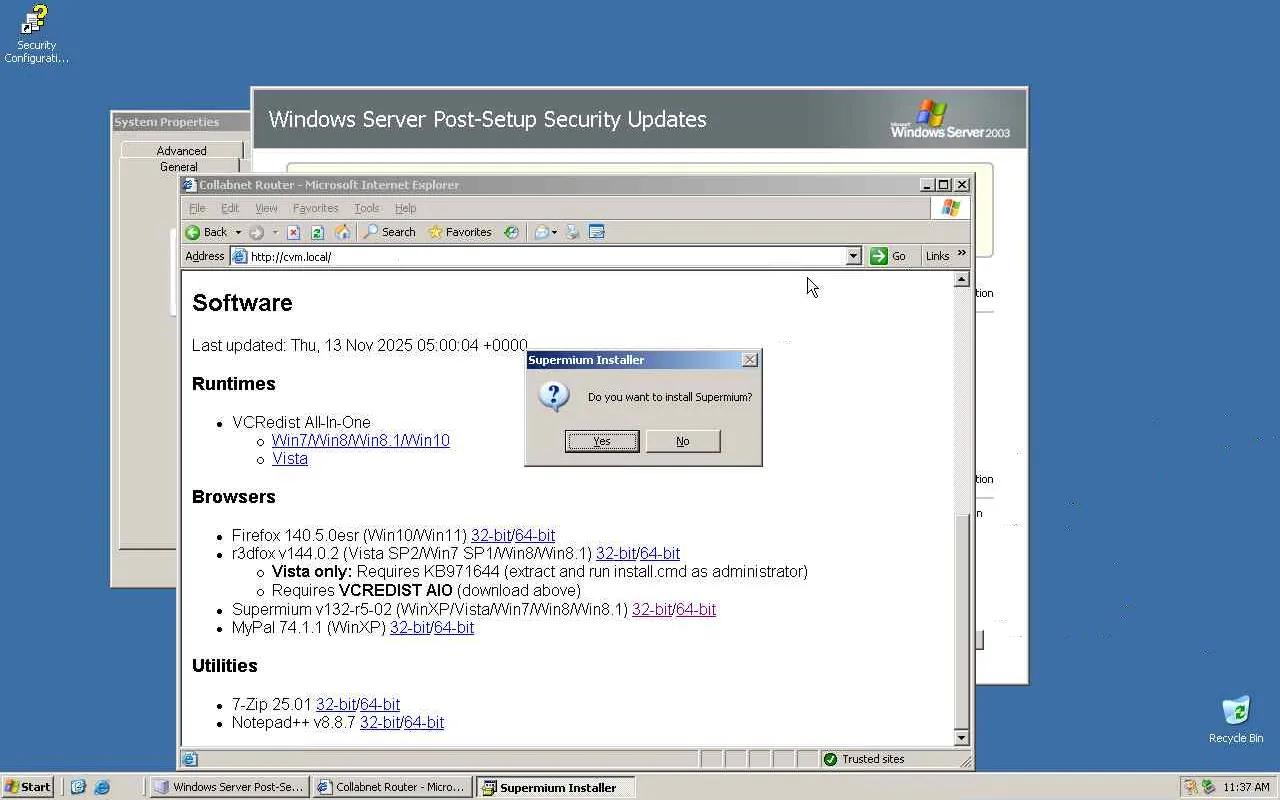Go back with the Back arrow icon
Screen dimensions: 1280x800
click(x=193, y=232)
